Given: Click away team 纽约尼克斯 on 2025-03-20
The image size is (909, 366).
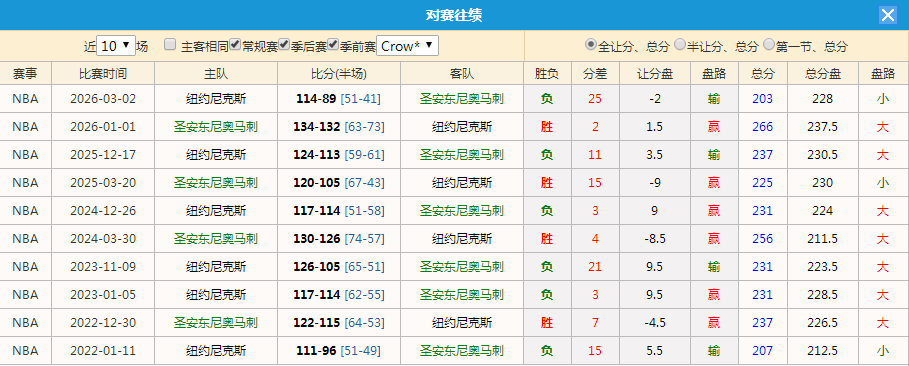Looking at the screenshot, I should [x=462, y=183].
